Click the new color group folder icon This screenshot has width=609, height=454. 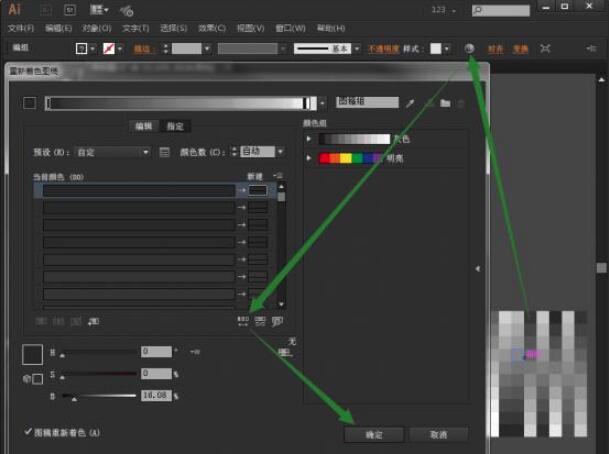coord(445,103)
